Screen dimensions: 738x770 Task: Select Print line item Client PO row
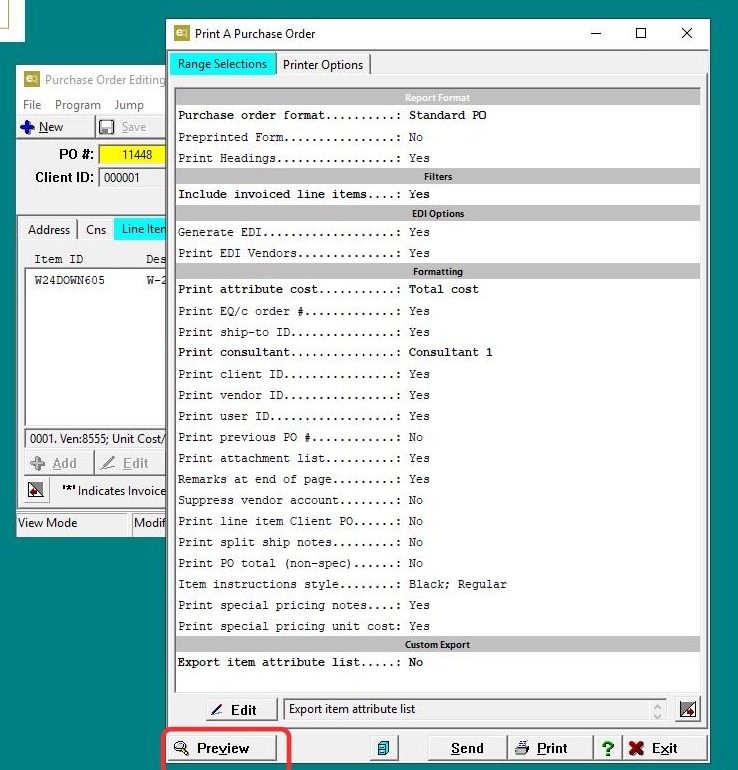pyautogui.click(x=437, y=521)
